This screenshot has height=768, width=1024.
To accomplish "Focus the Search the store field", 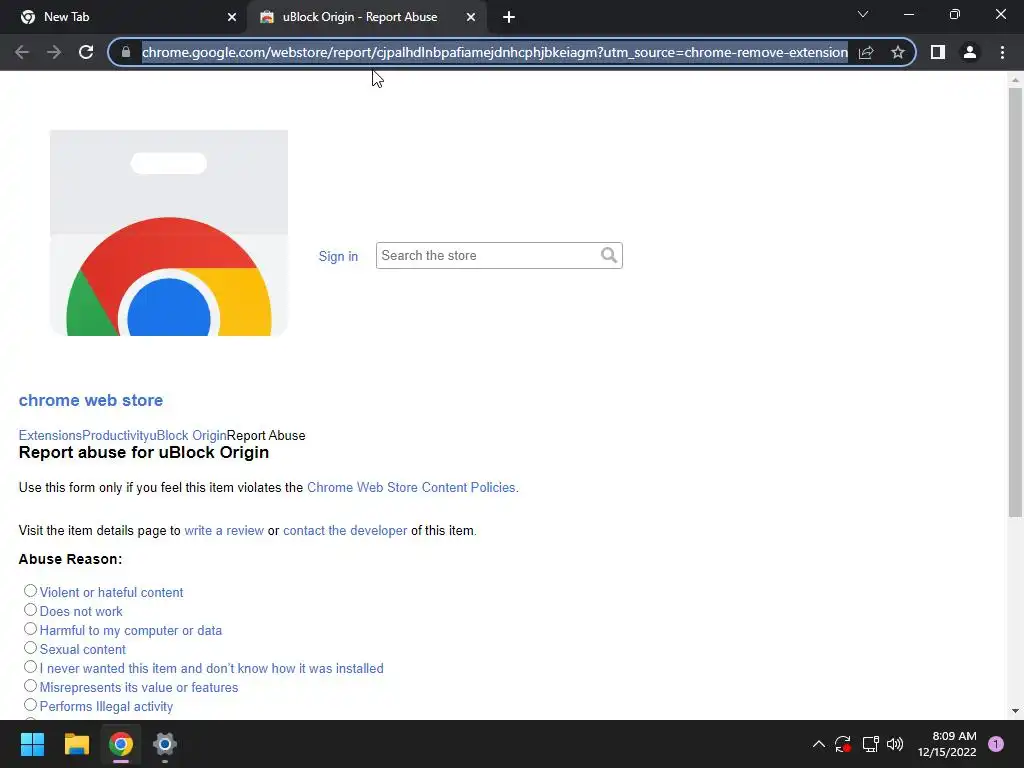I will (499, 255).
